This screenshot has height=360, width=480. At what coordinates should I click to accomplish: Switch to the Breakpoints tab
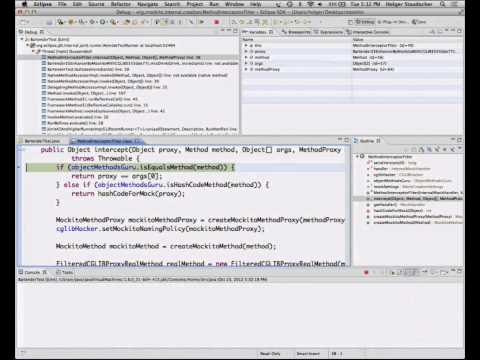pos(296,32)
